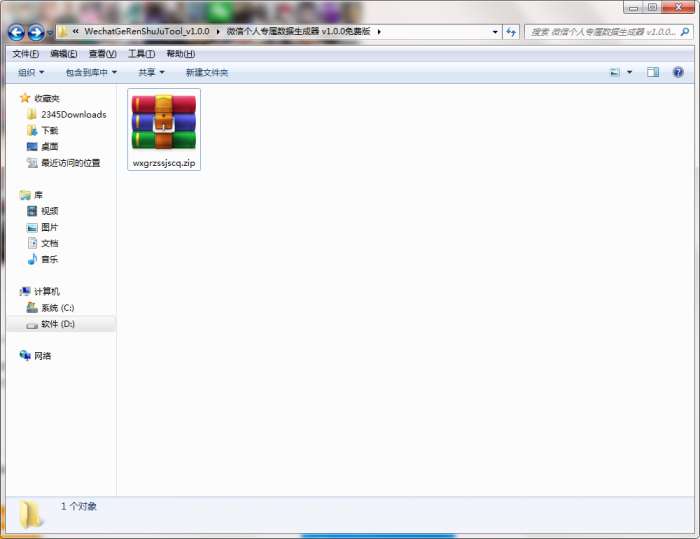The image size is (700, 539).
Task: Open the 文档 library
Action: 50,243
